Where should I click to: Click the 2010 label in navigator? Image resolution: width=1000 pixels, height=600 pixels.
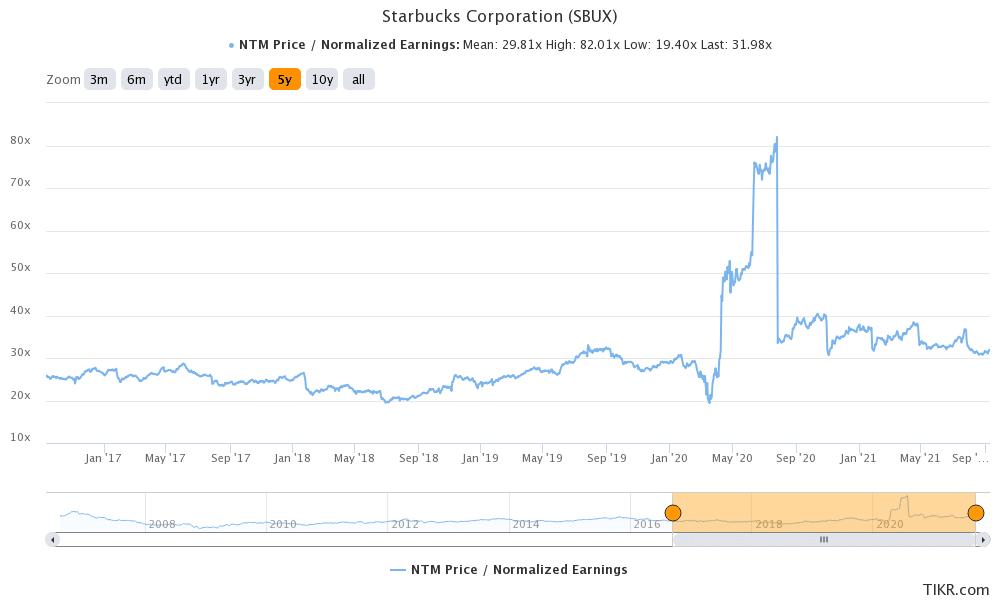[283, 524]
